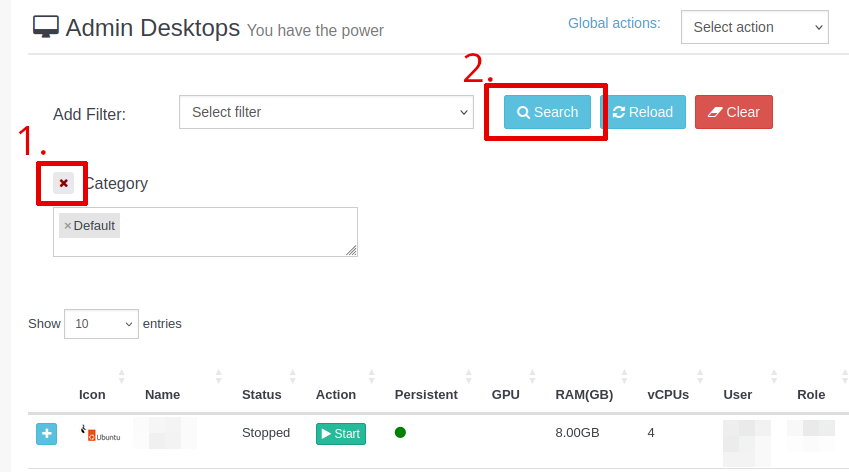Image resolution: width=849 pixels, height=472 pixels.
Task: Sort table by Persistent column
Action: pos(426,395)
